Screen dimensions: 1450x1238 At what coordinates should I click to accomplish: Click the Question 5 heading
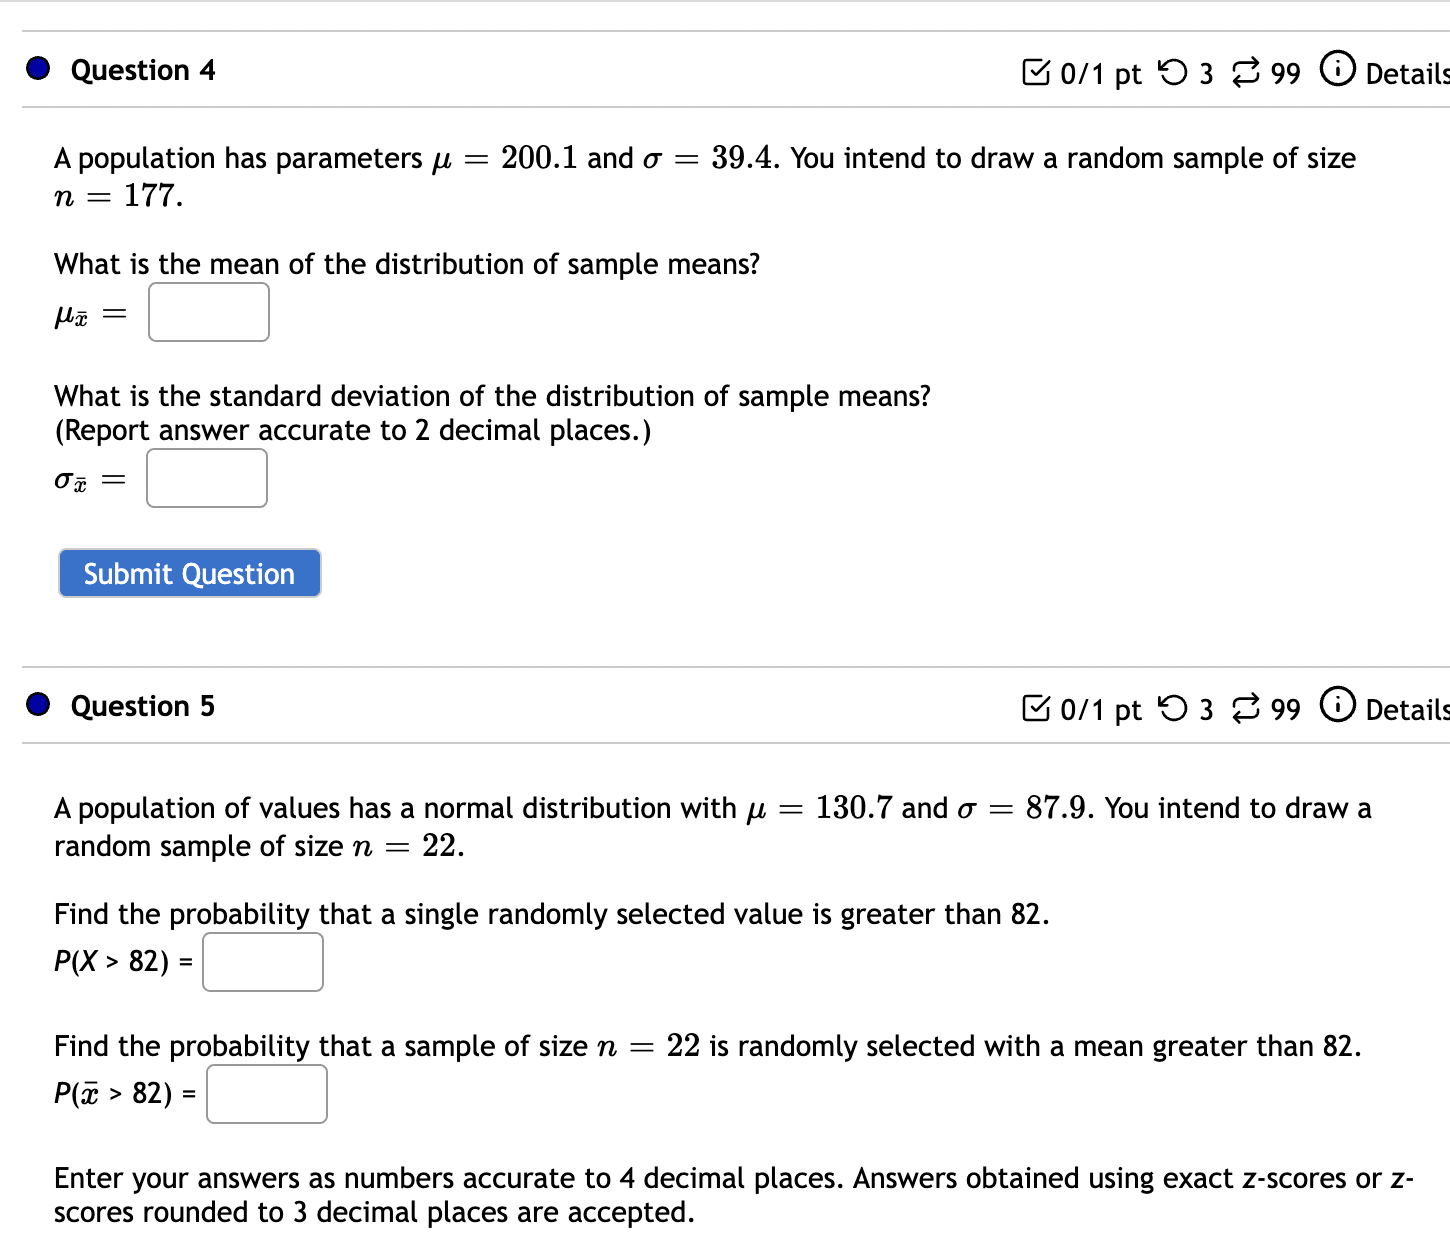143,706
